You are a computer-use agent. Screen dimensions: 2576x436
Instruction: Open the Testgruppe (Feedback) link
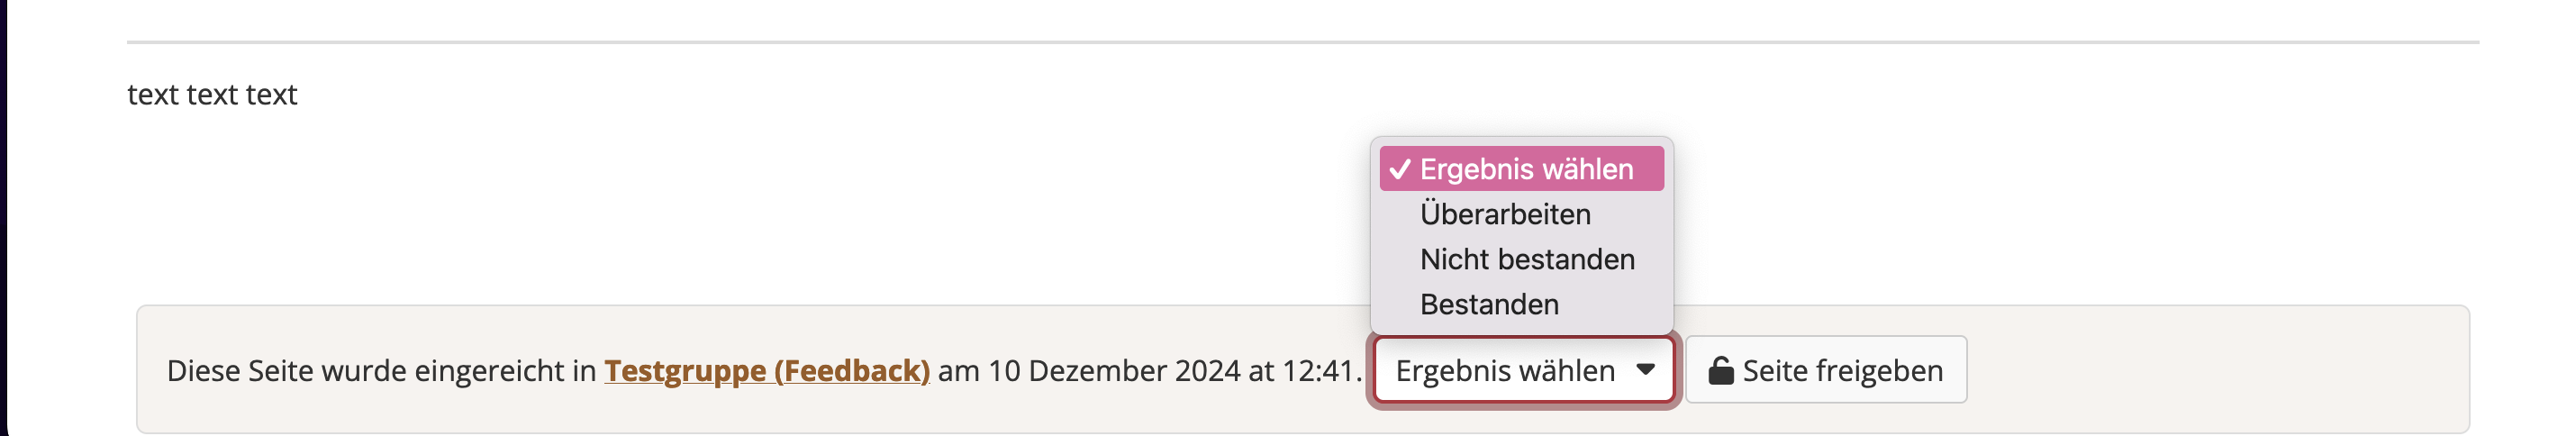[766, 371]
